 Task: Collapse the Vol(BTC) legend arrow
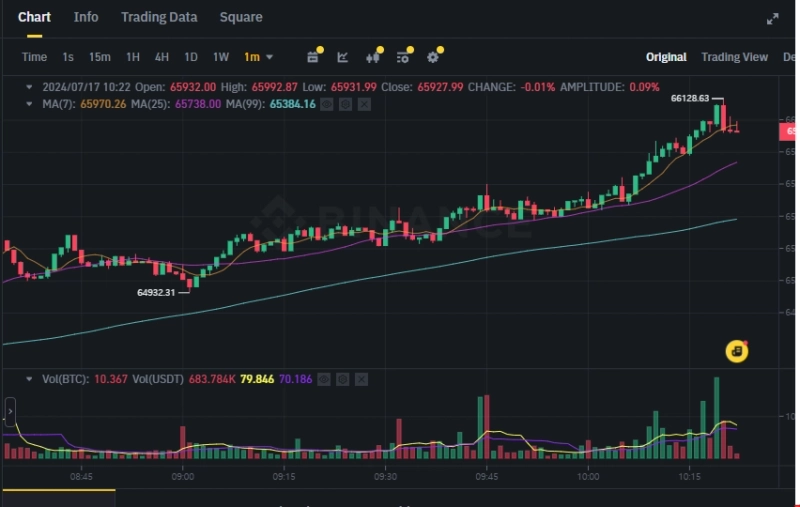[29, 379]
